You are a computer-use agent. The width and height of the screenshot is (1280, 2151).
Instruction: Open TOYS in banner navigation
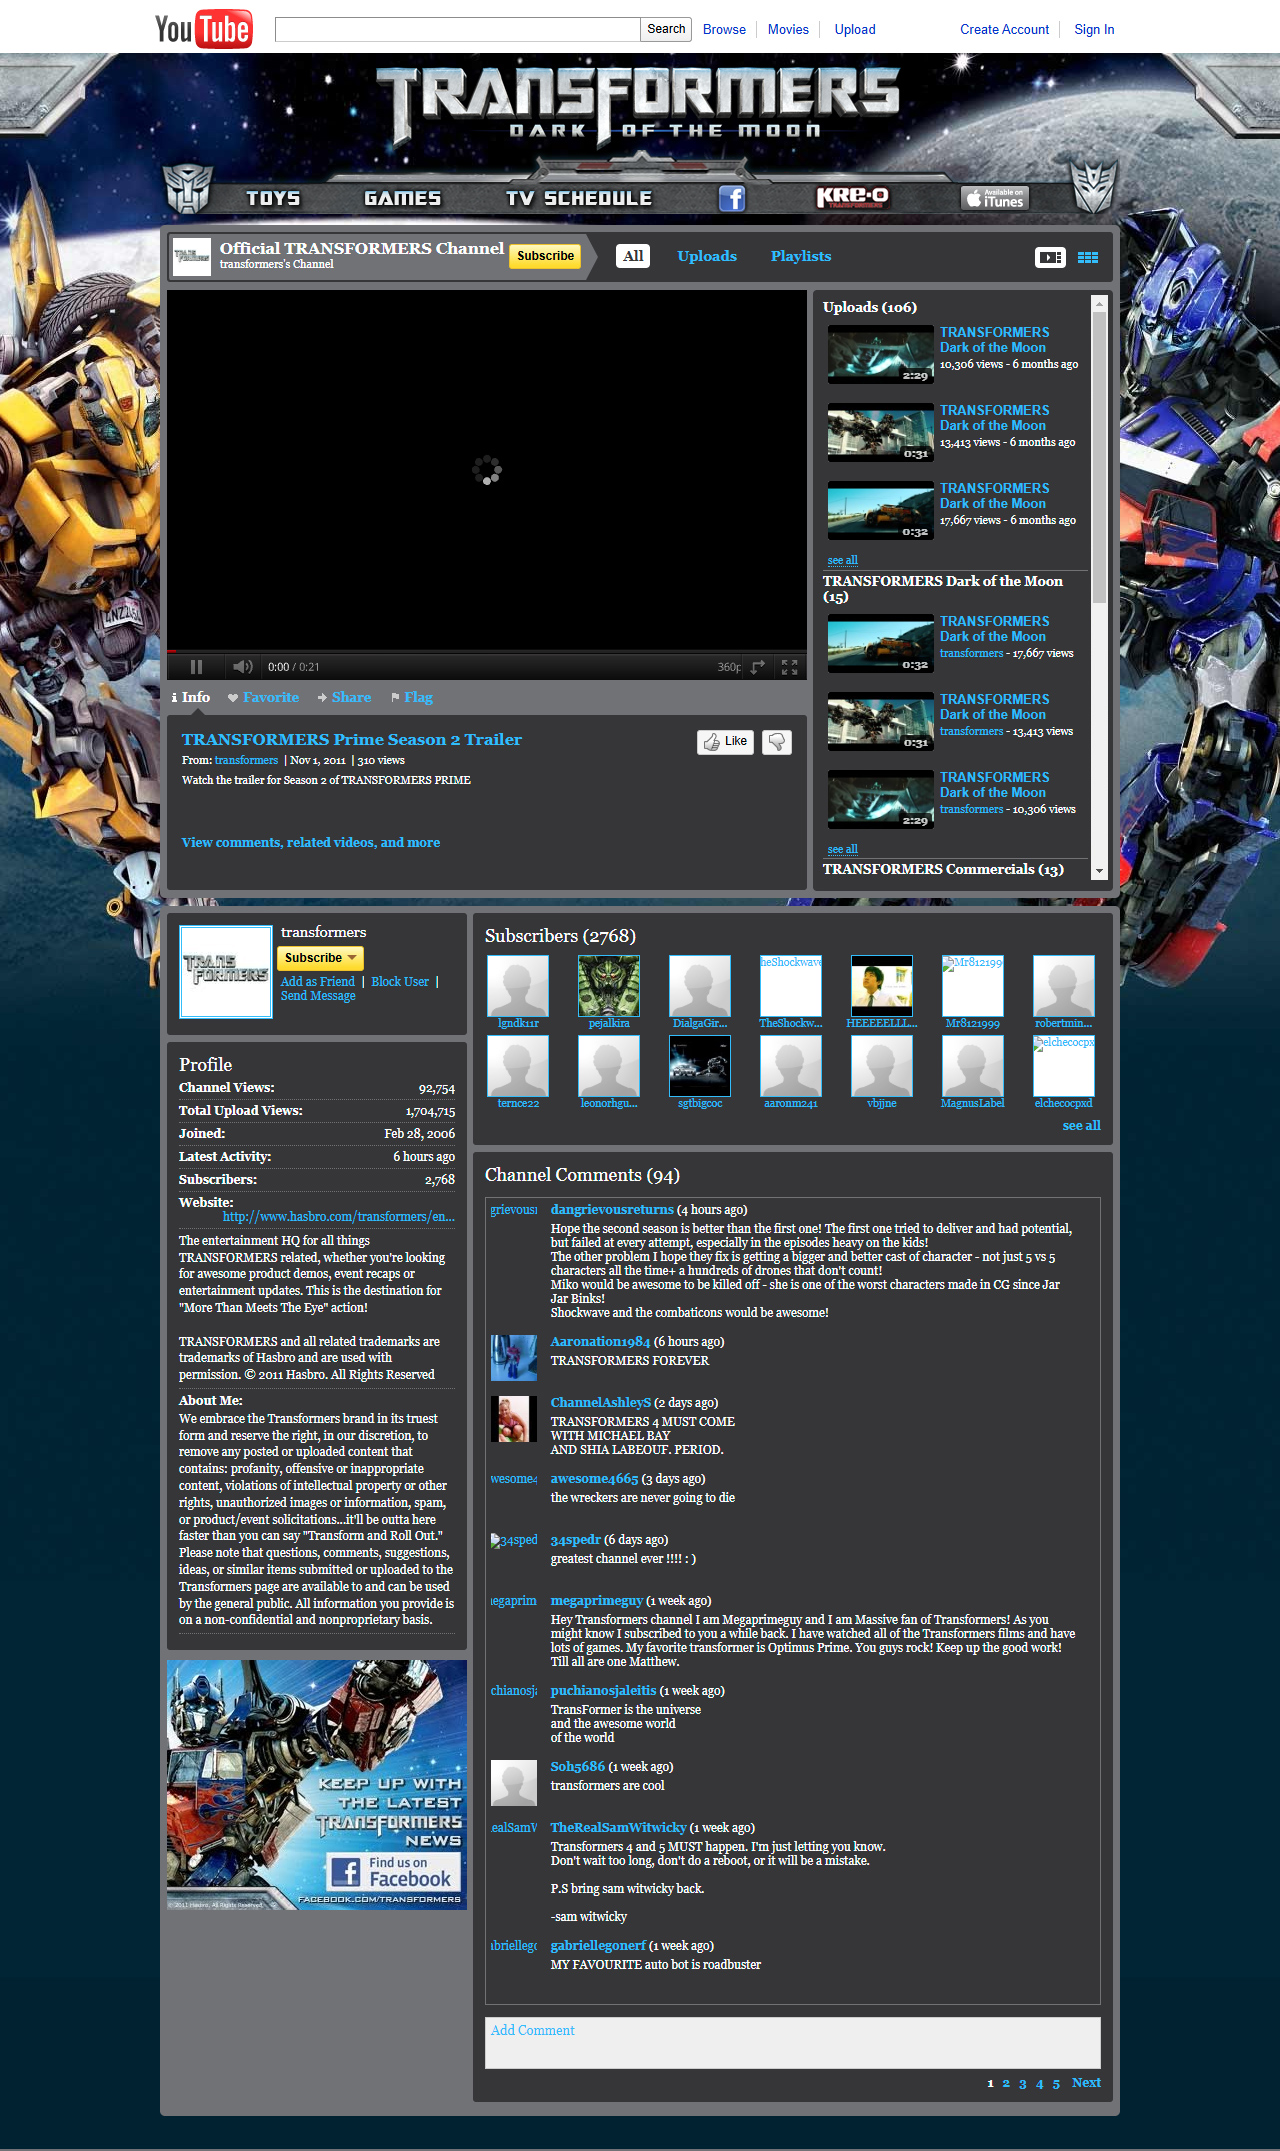[273, 198]
